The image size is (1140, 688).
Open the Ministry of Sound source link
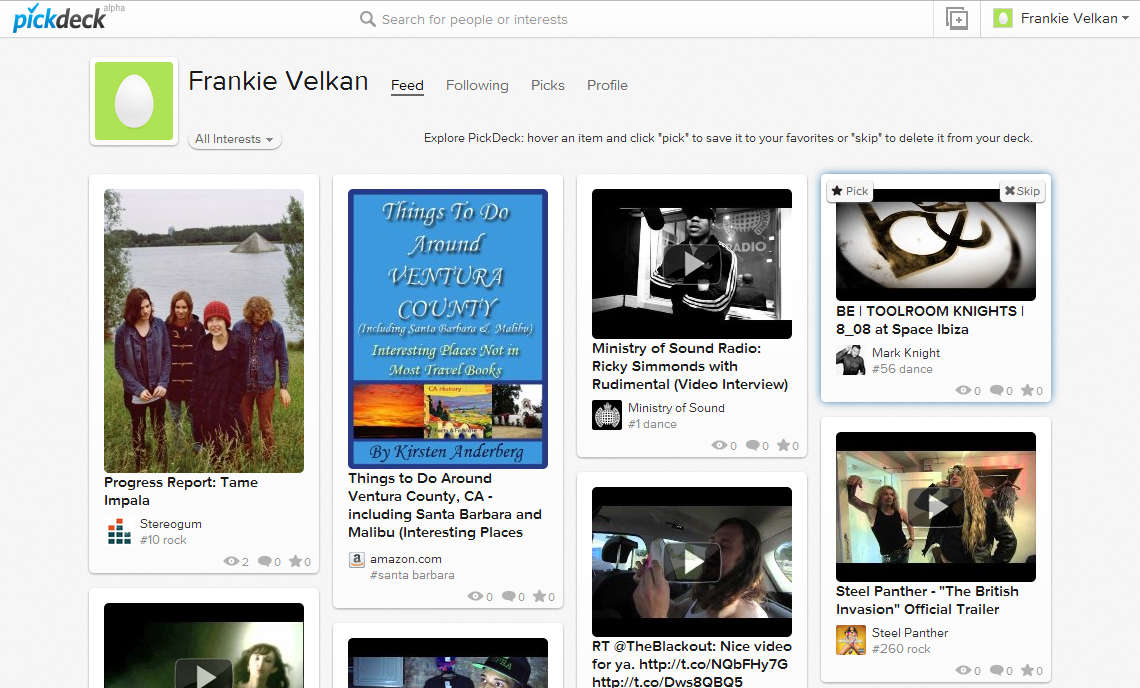point(676,408)
